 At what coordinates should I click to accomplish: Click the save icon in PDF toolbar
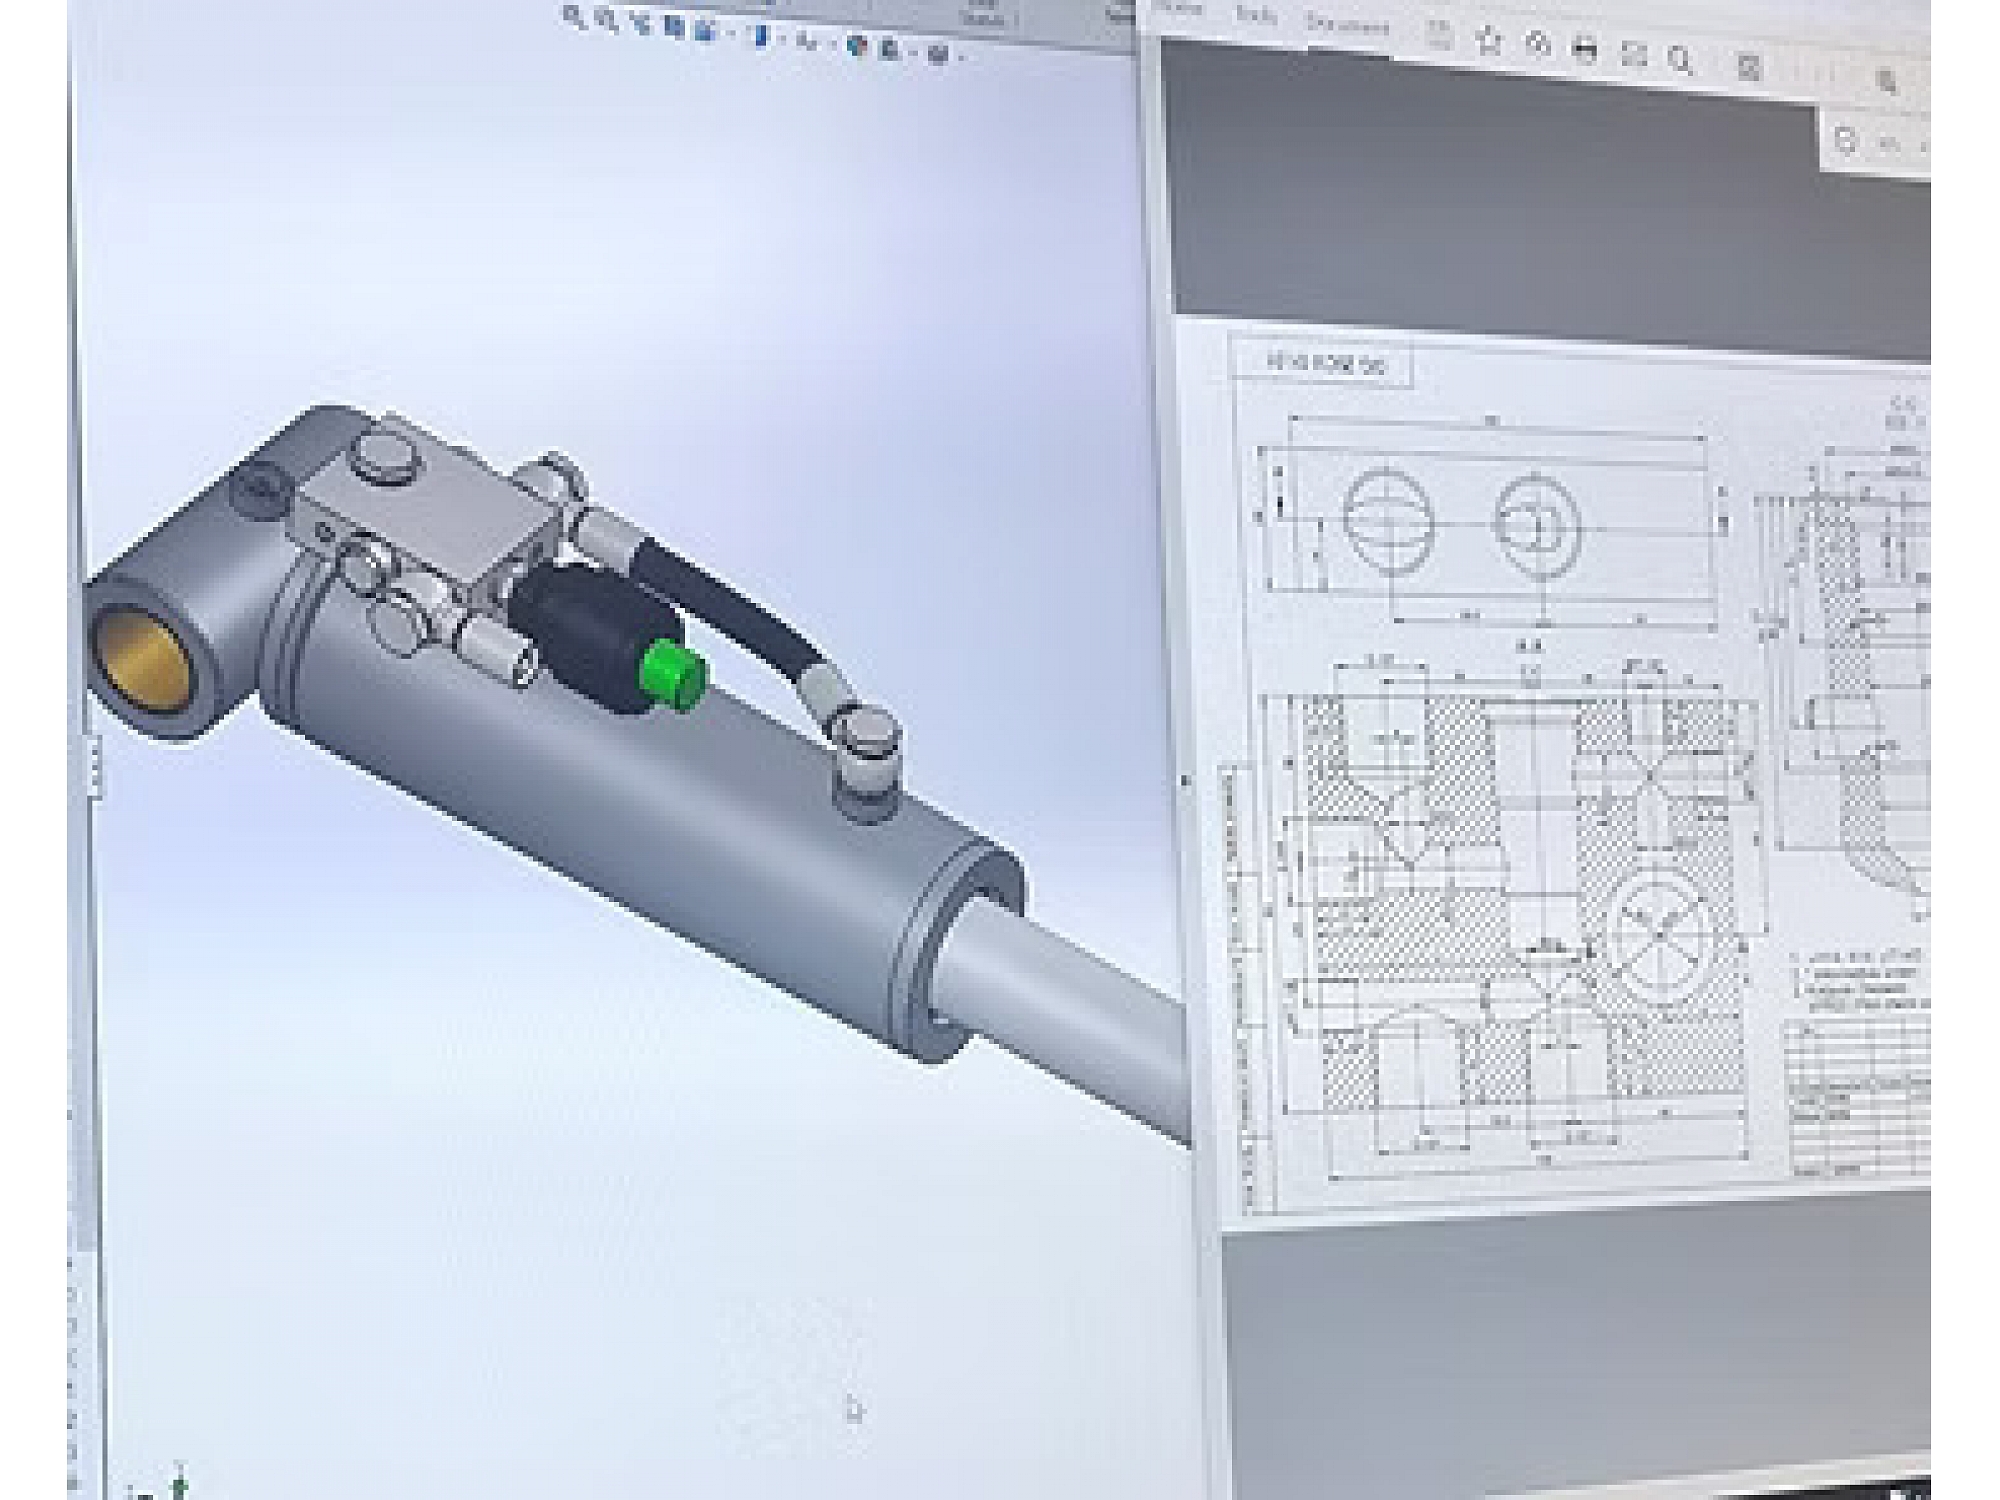1439,36
